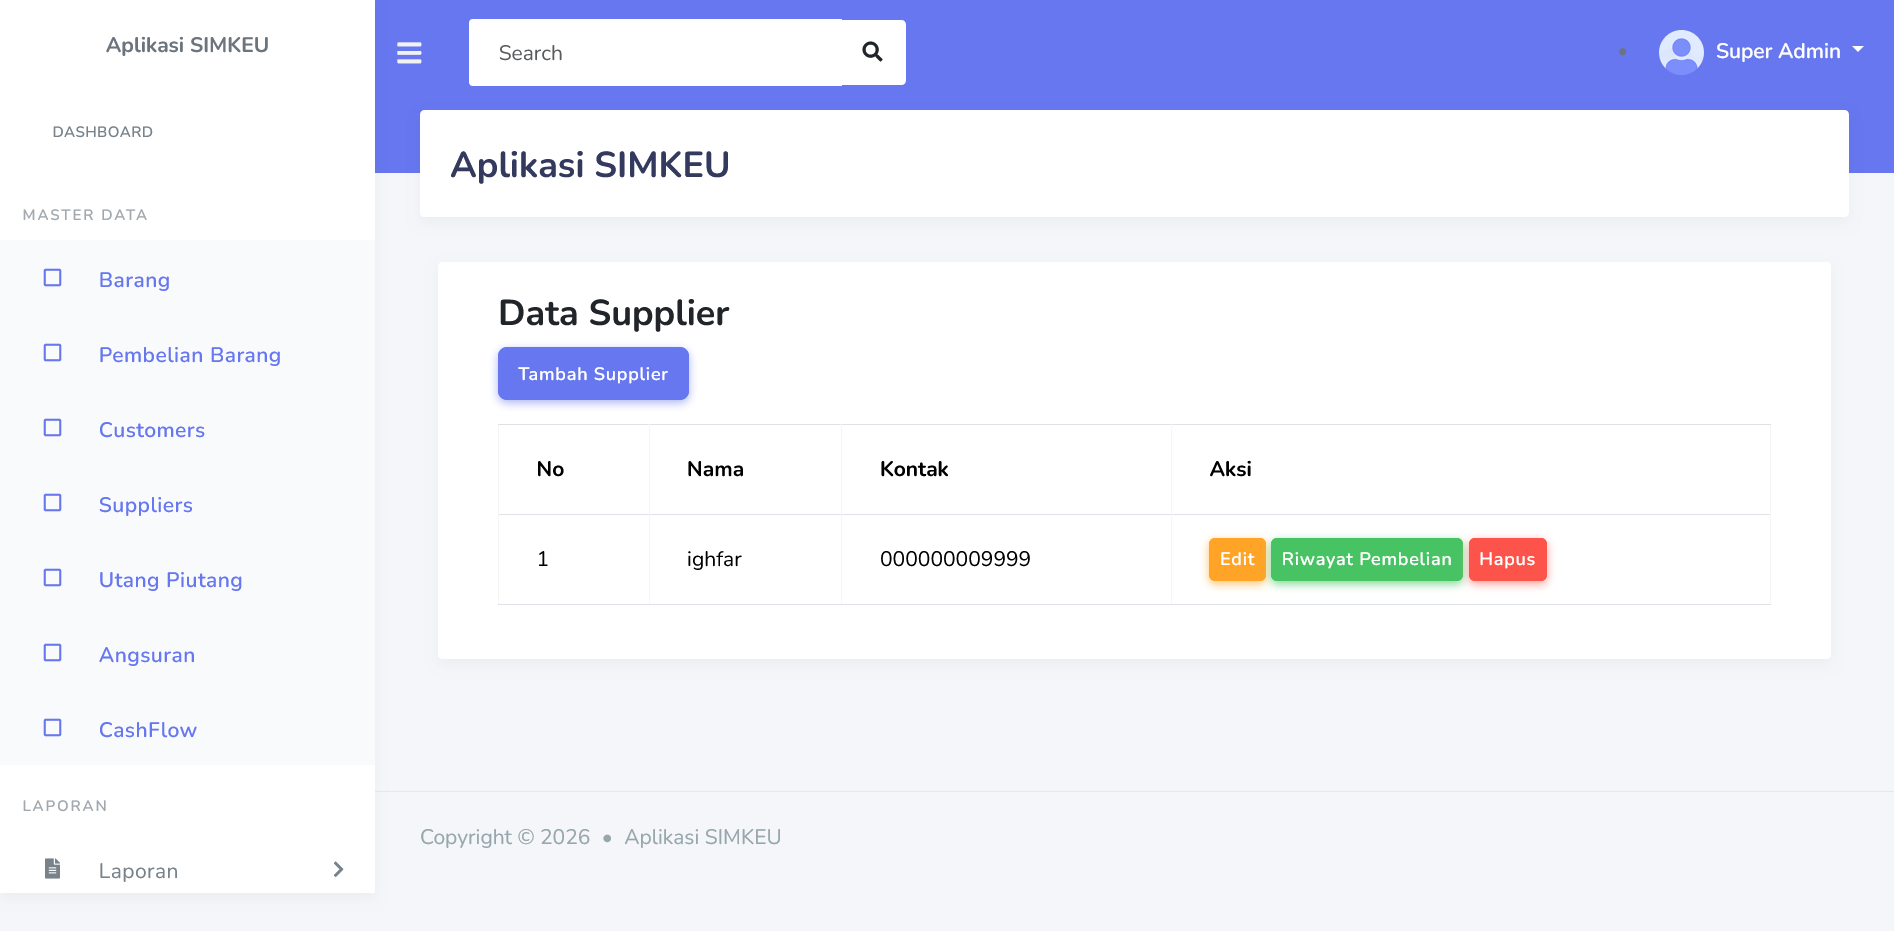The width and height of the screenshot is (1894, 931).
Task: Toggle the hamburger sidebar menu icon
Action: 409,53
